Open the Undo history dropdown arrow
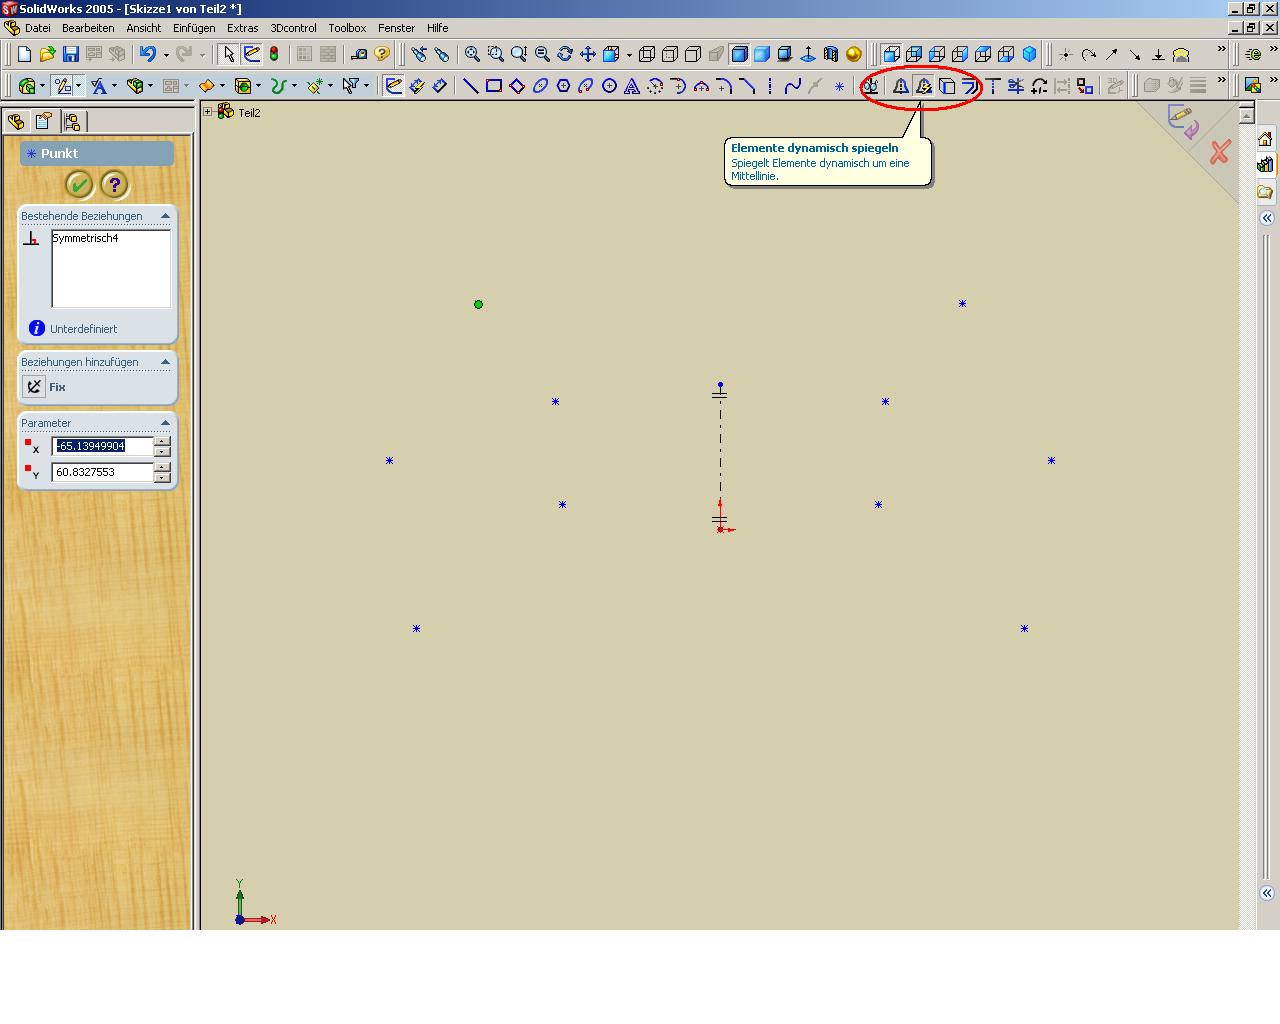Screen dimensions: 1280x1024 166,55
